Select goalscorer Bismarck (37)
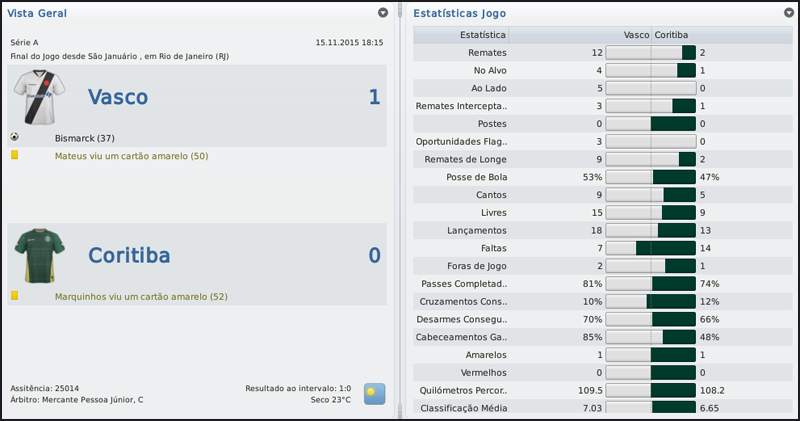This screenshot has width=800, height=421. point(86,138)
